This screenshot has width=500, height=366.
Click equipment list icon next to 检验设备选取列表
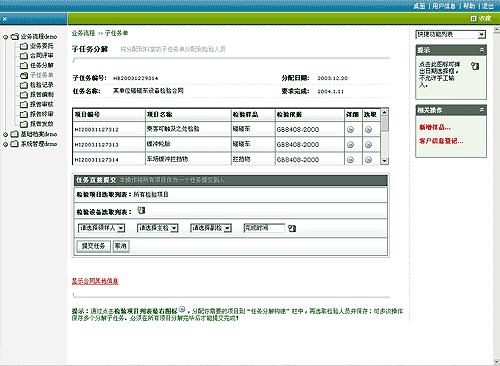[x=141, y=210]
